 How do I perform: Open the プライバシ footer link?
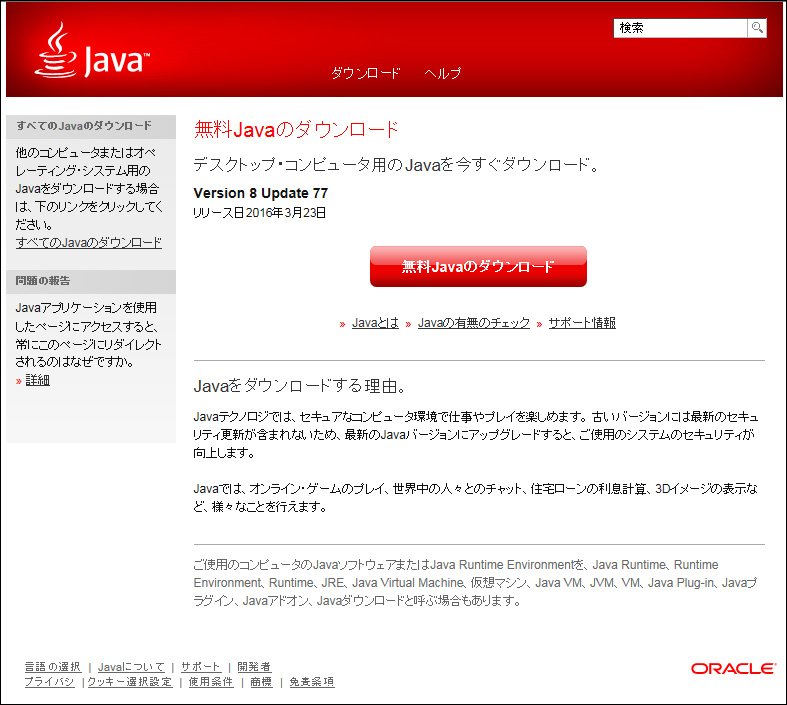[49, 682]
